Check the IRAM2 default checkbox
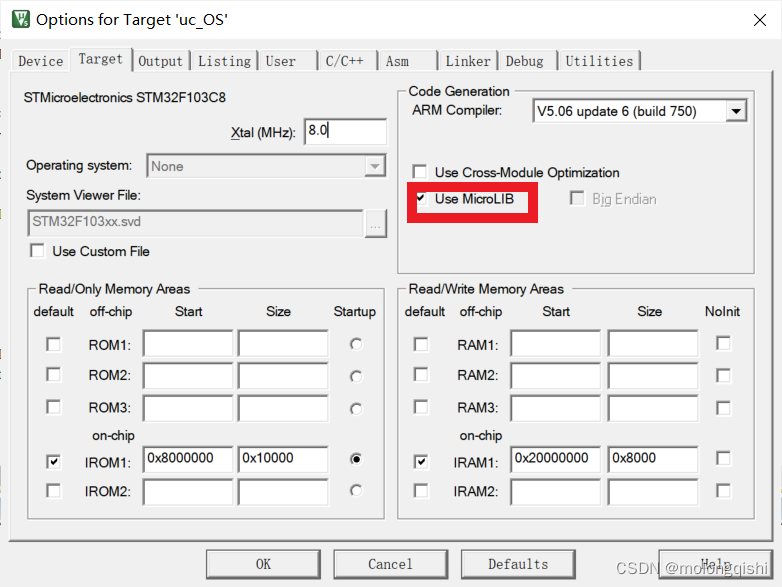Viewport: 782px width, 587px height. pos(421,491)
